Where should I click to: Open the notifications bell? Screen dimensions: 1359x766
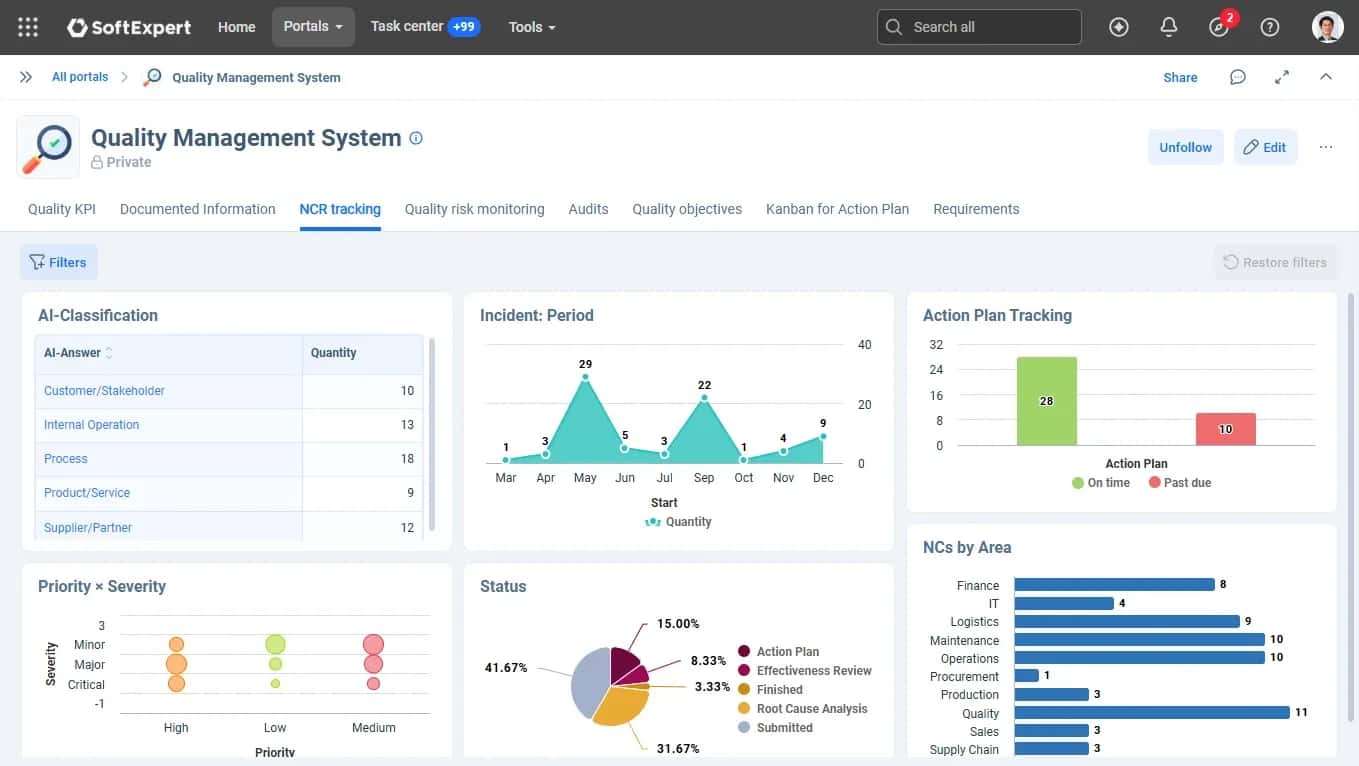point(1169,27)
